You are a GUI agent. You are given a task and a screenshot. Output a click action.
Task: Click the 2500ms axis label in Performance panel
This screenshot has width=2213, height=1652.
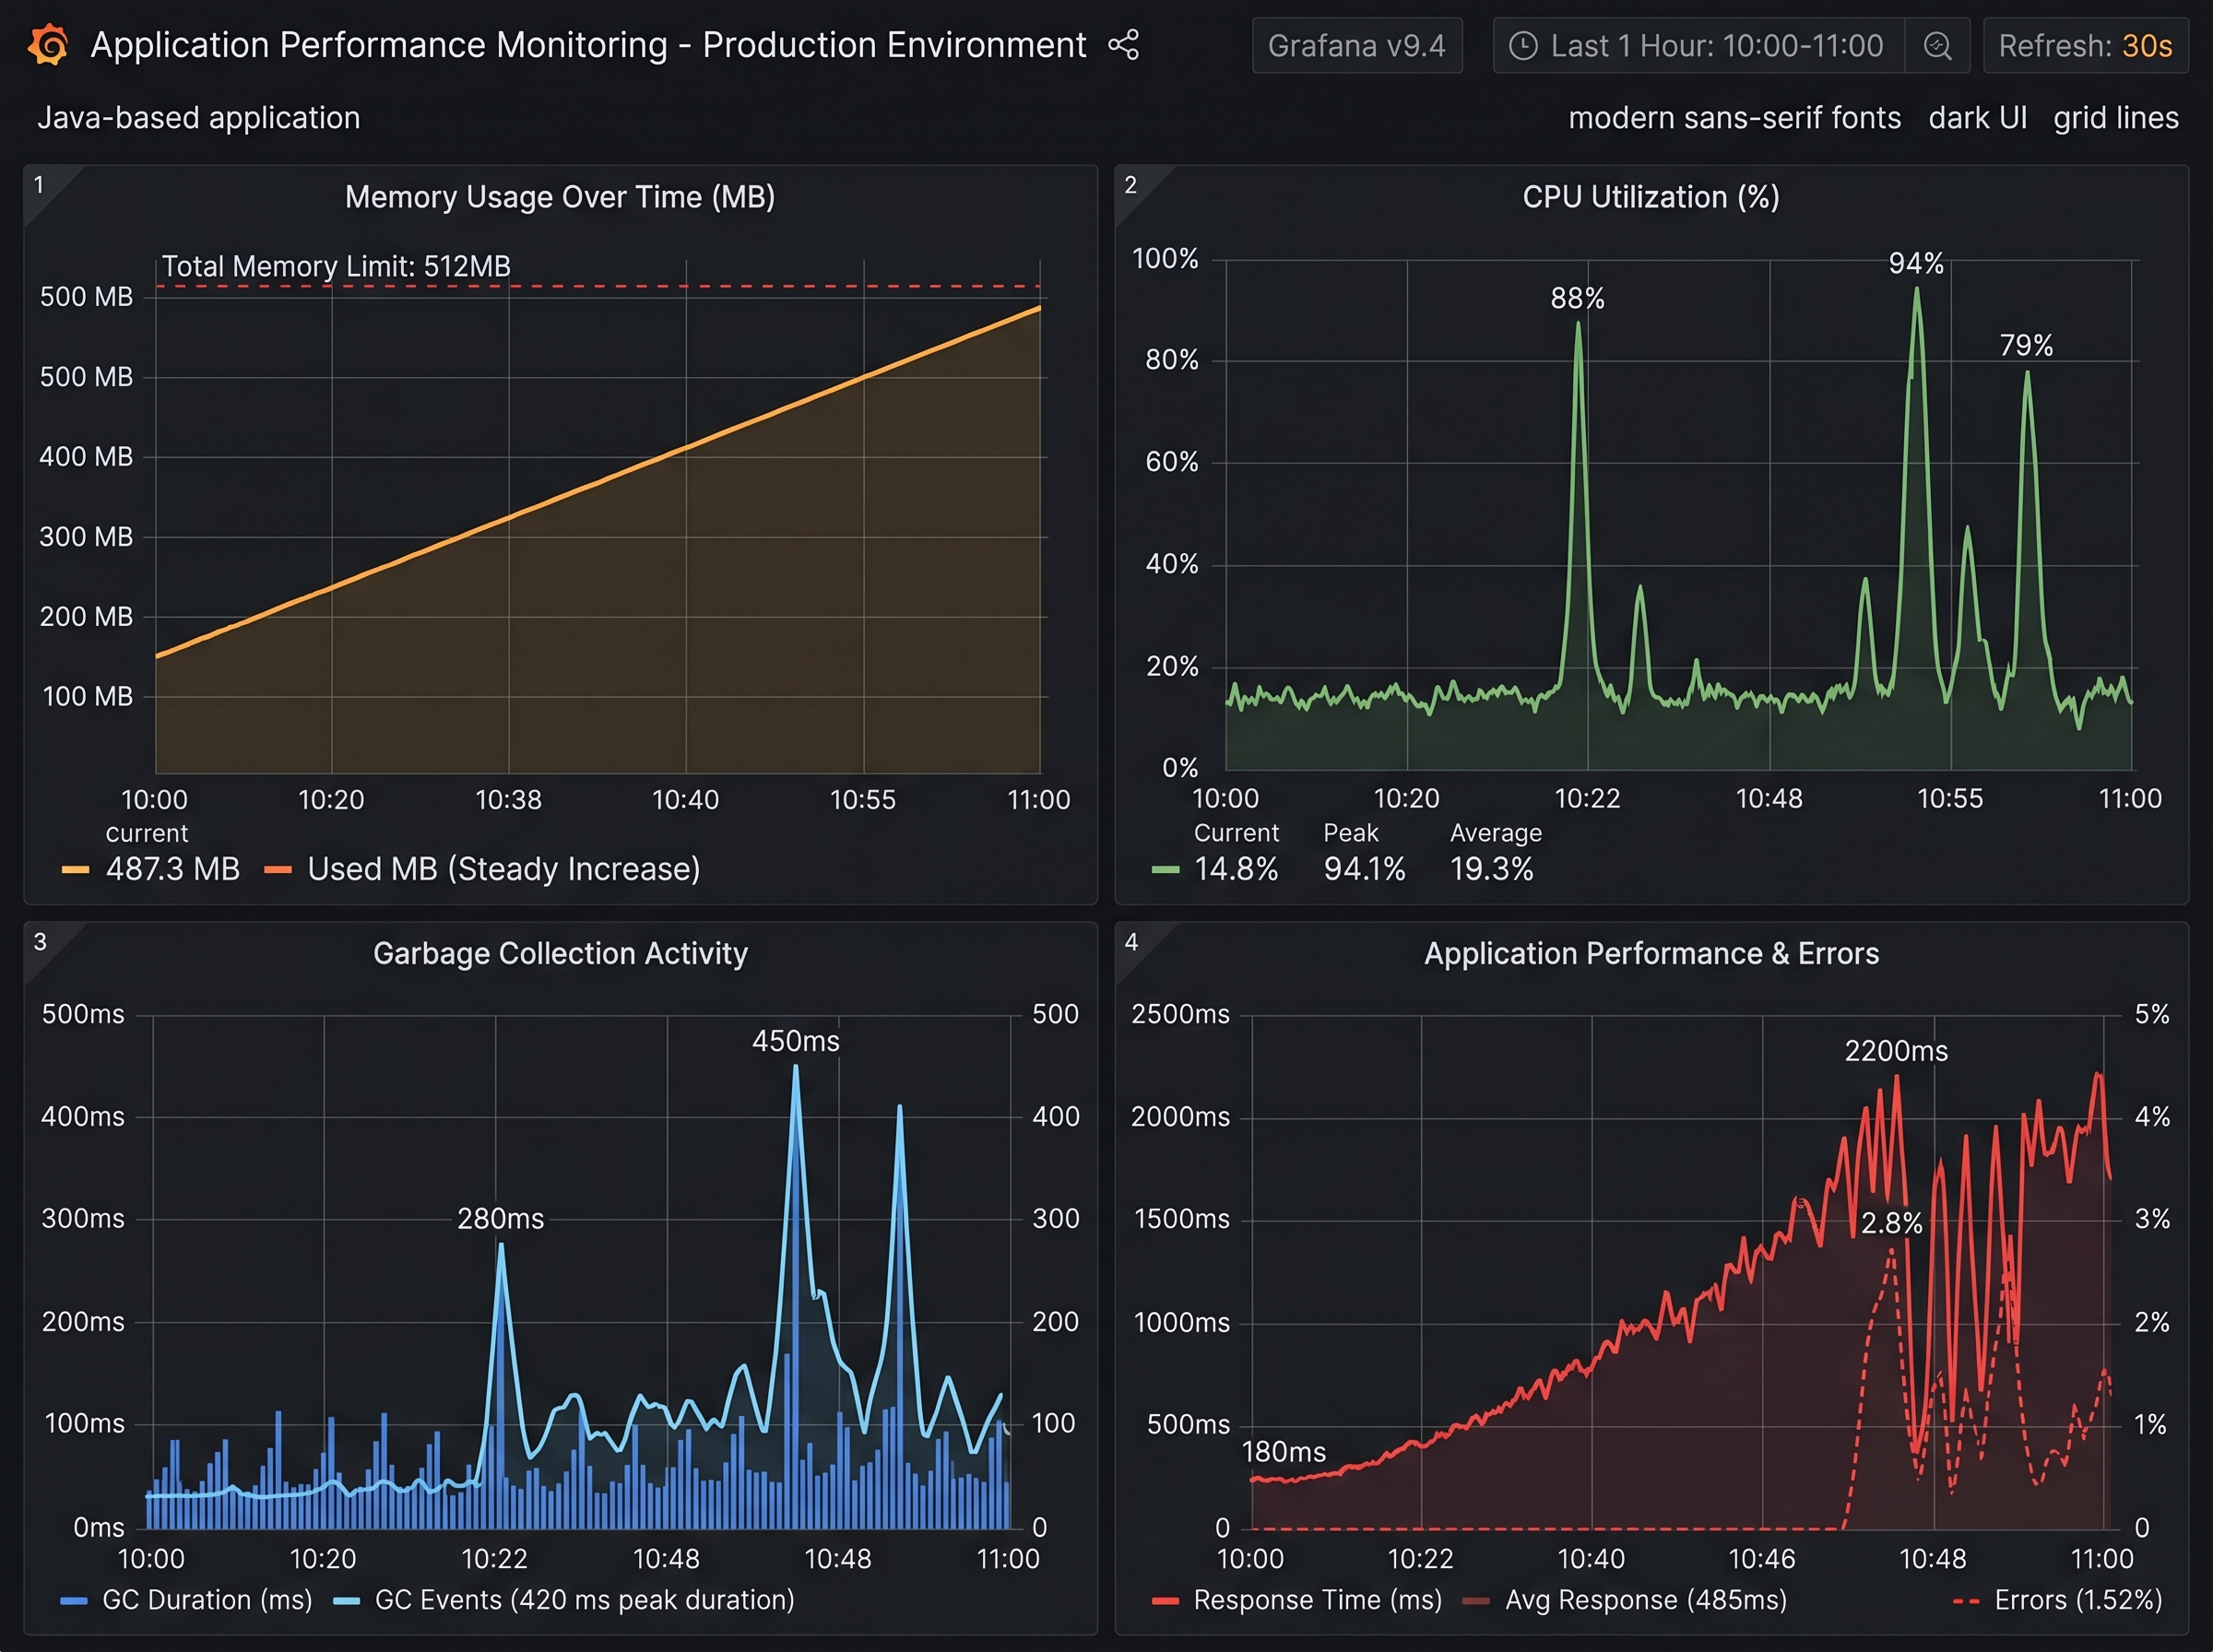click(1180, 1014)
